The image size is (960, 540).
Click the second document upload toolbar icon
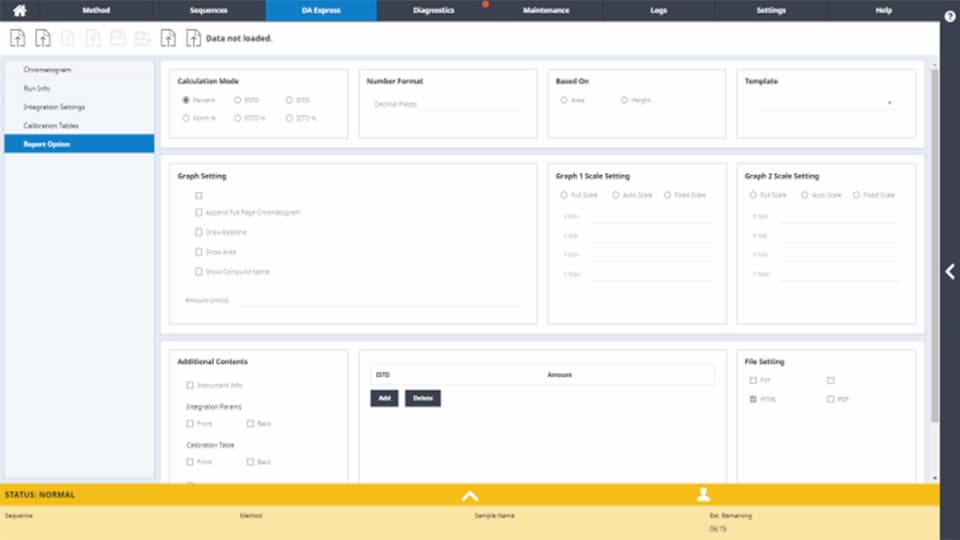click(43, 38)
